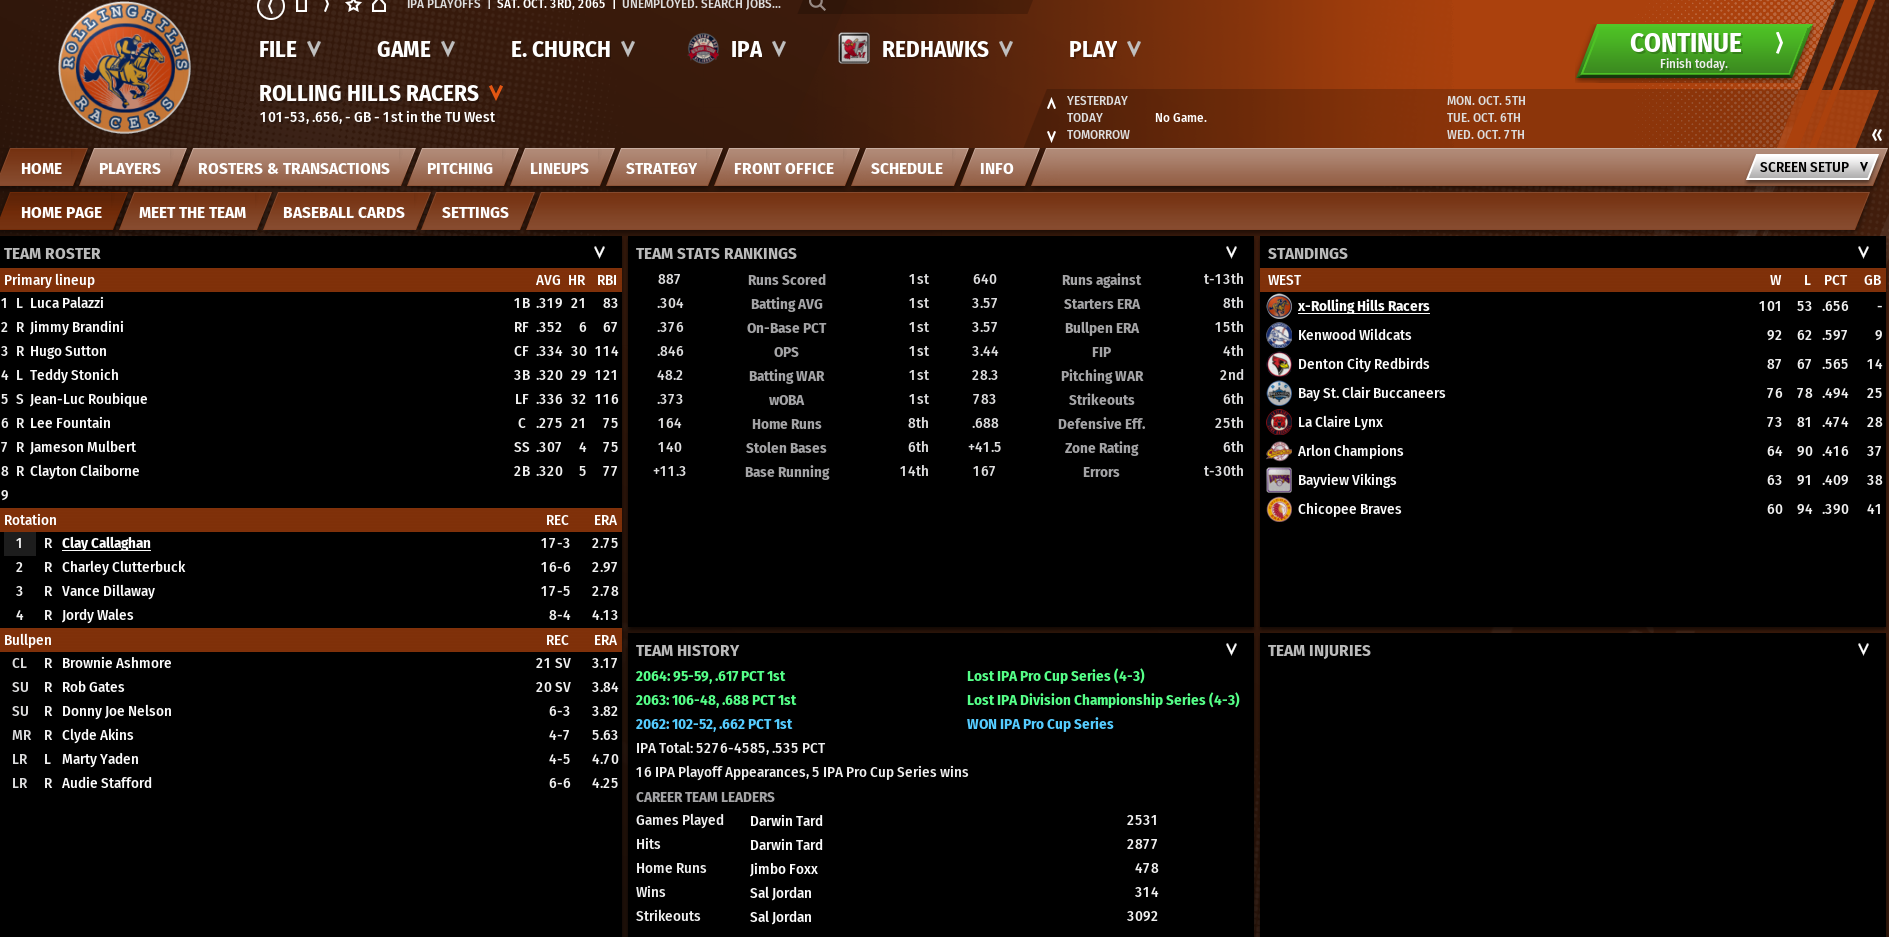Click the Kenwood Wildcats logo in standings

click(1279, 335)
